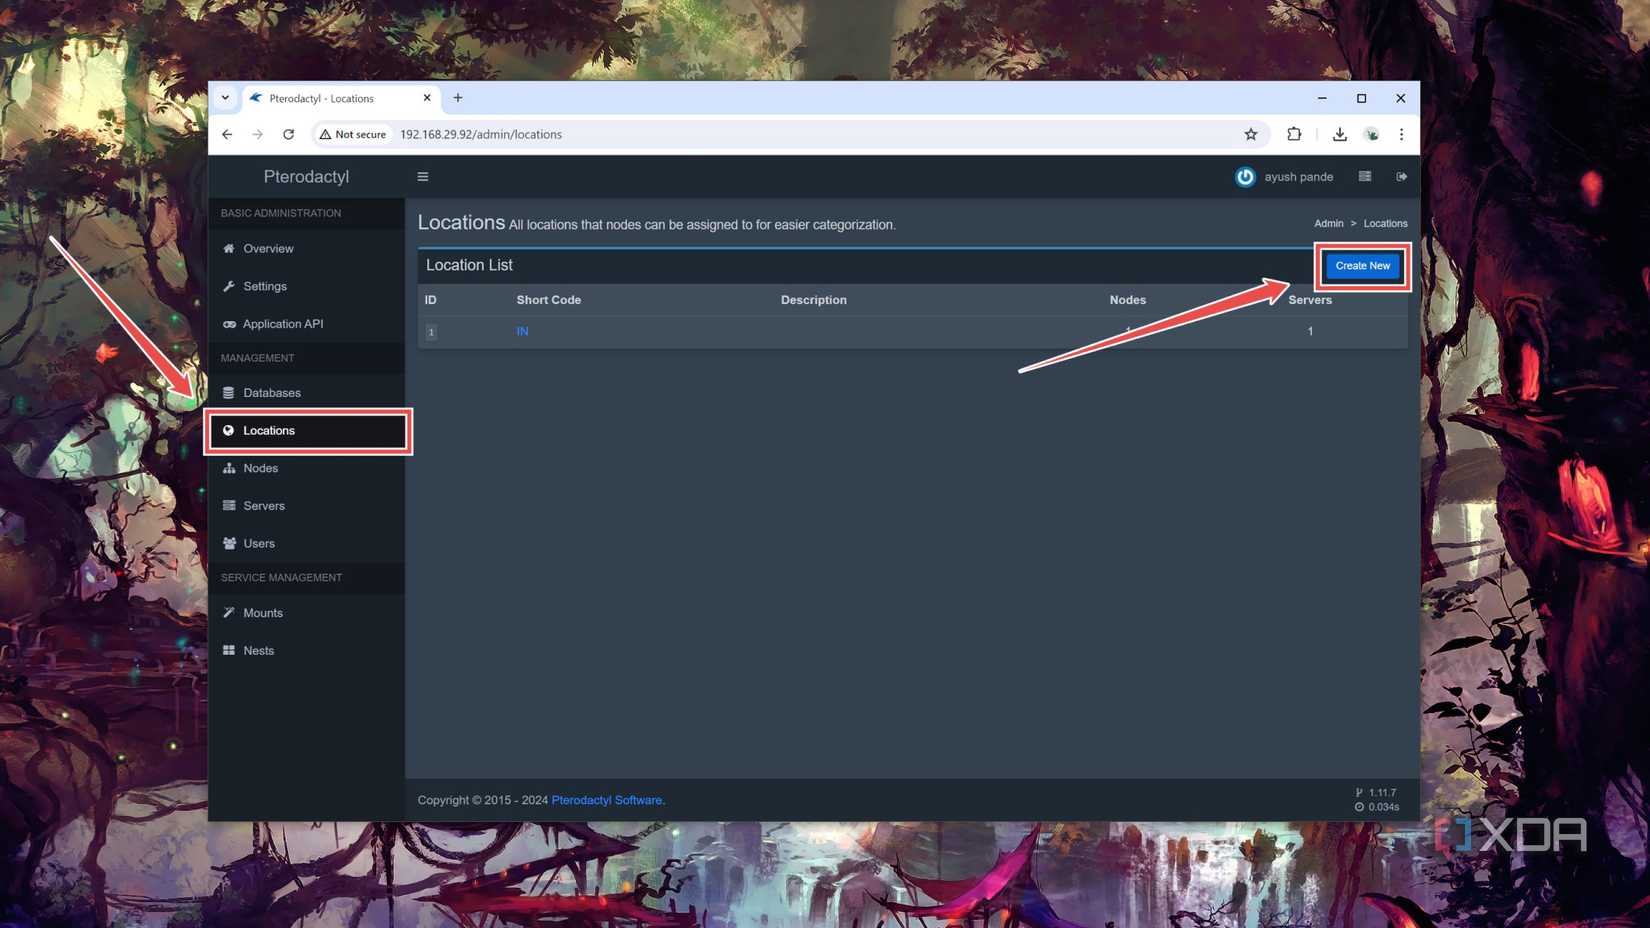Image resolution: width=1650 pixels, height=928 pixels.
Task: Go to the Users page
Action: coord(306,544)
